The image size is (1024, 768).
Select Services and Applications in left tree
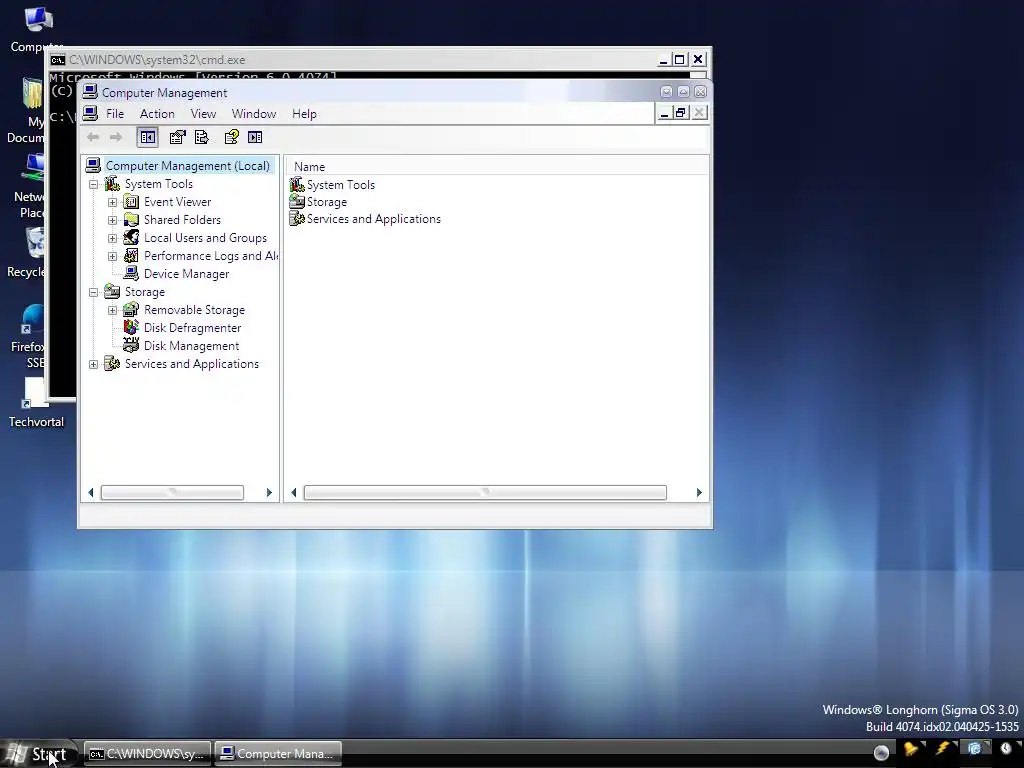coord(192,364)
